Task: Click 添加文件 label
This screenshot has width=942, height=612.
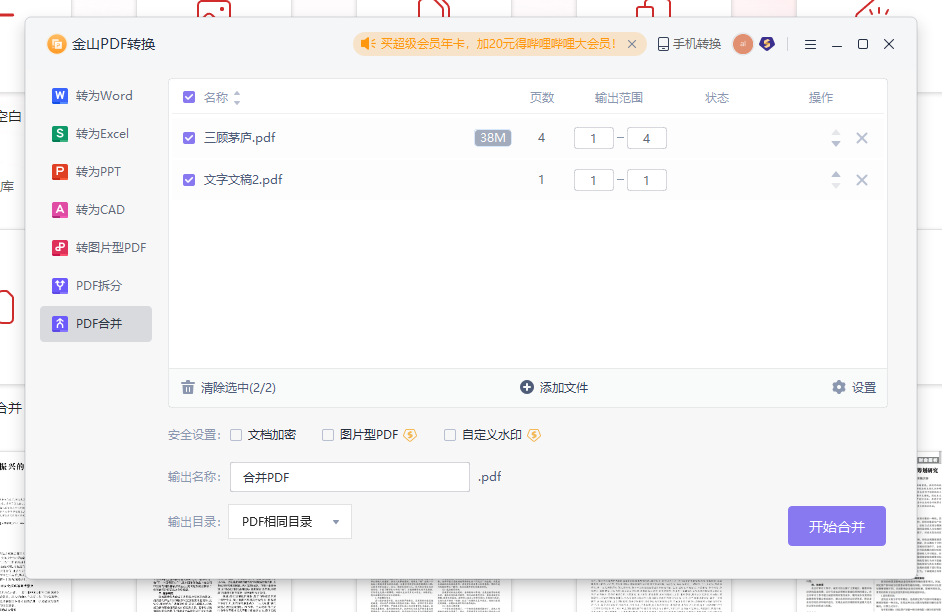Action: pyautogui.click(x=564, y=388)
